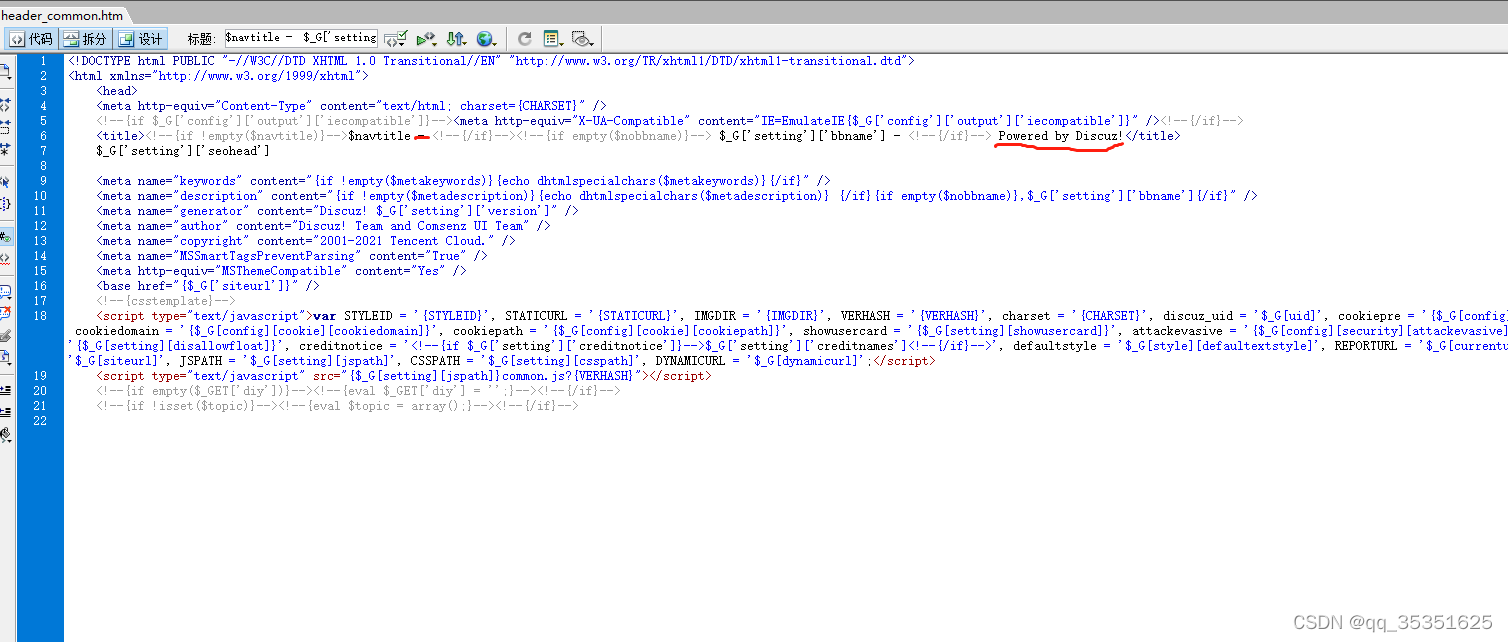Collapse selection in coding toolbar
Screen dimensions: 1508x642
point(5,127)
